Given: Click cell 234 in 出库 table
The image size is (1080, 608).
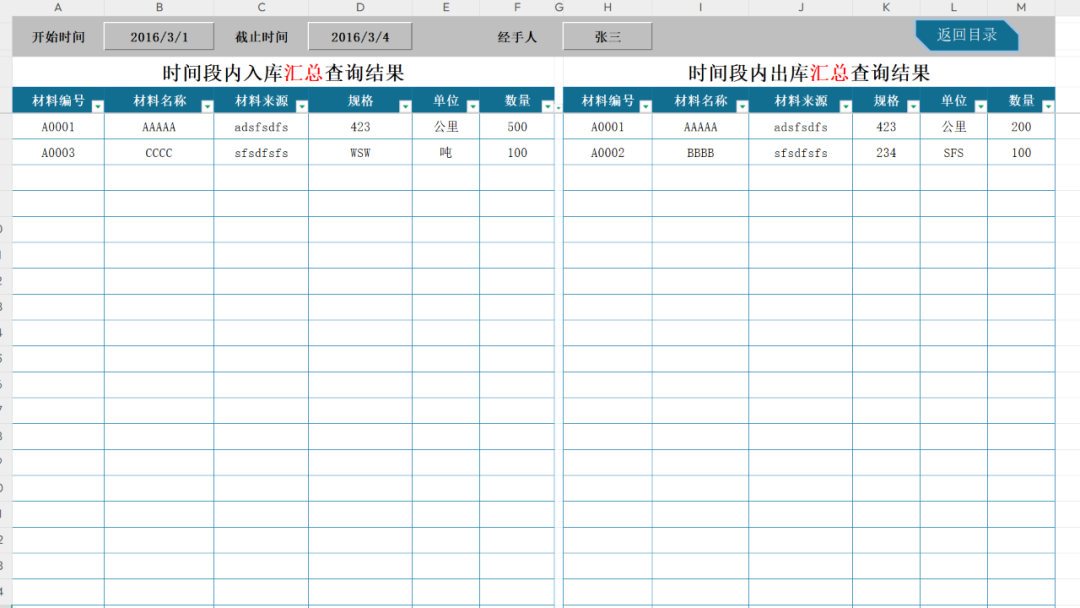Looking at the screenshot, I should coord(886,152).
